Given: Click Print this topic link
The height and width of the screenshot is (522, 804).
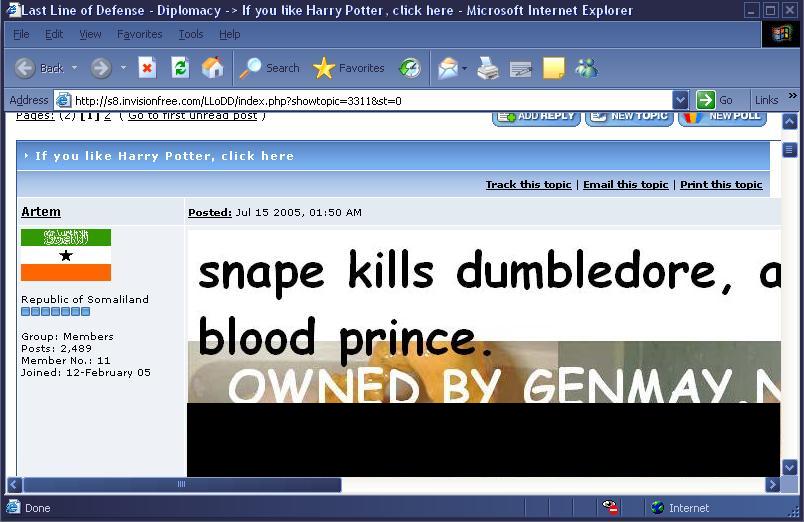Looking at the screenshot, I should click(x=721, y=185).
